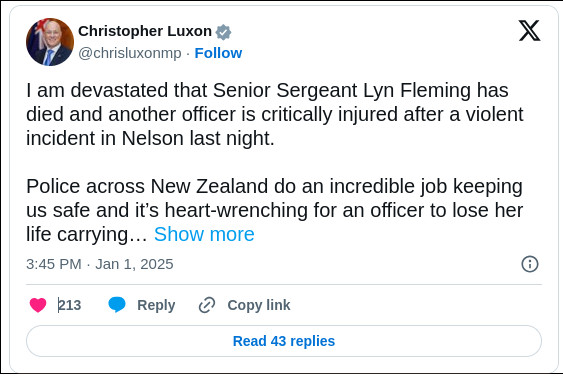Select the Reply text label

pos(156,305)
